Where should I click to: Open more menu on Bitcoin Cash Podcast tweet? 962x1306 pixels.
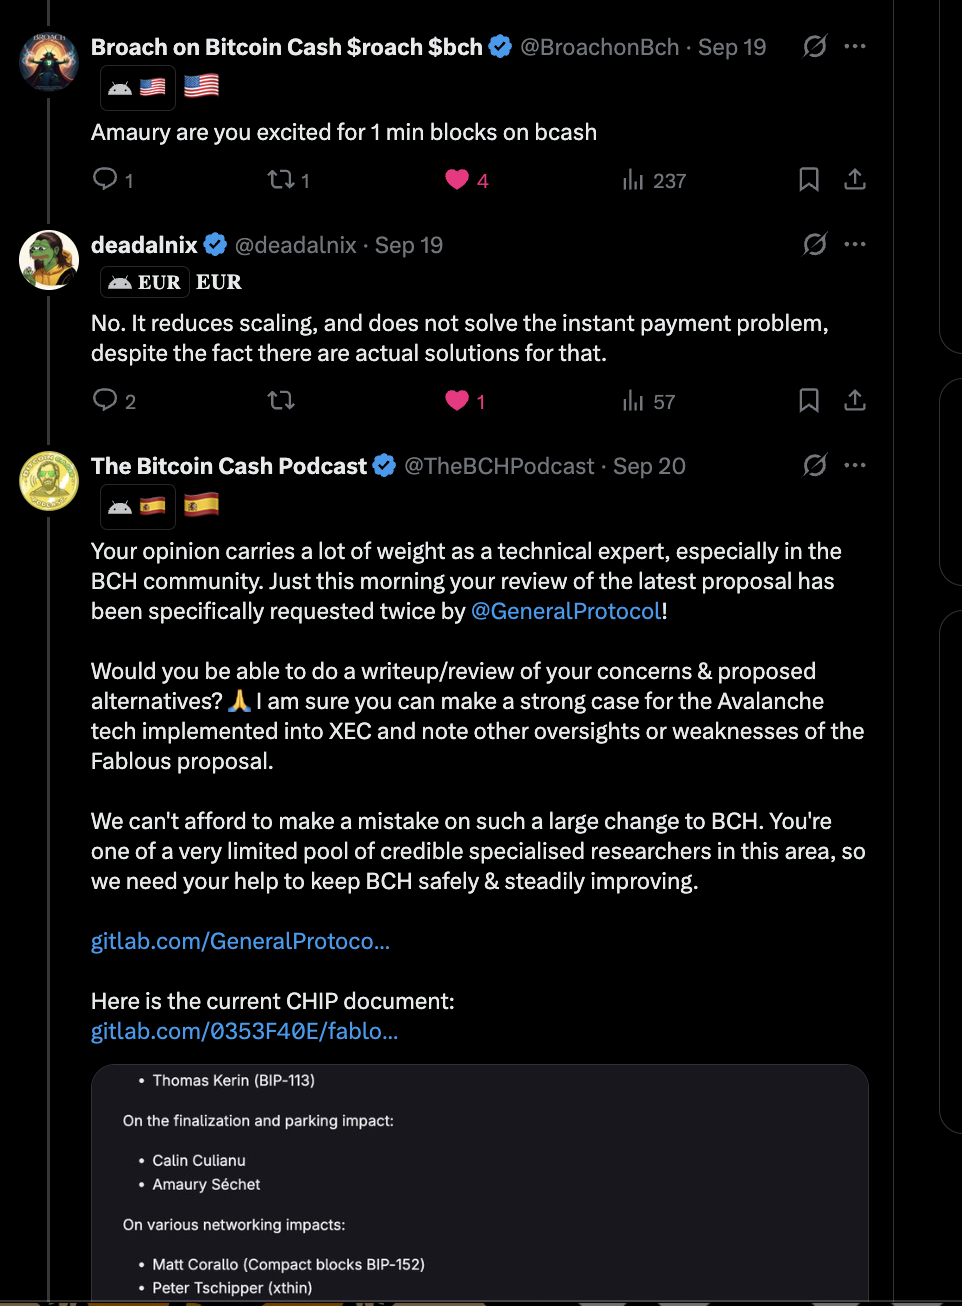(855, 465)
